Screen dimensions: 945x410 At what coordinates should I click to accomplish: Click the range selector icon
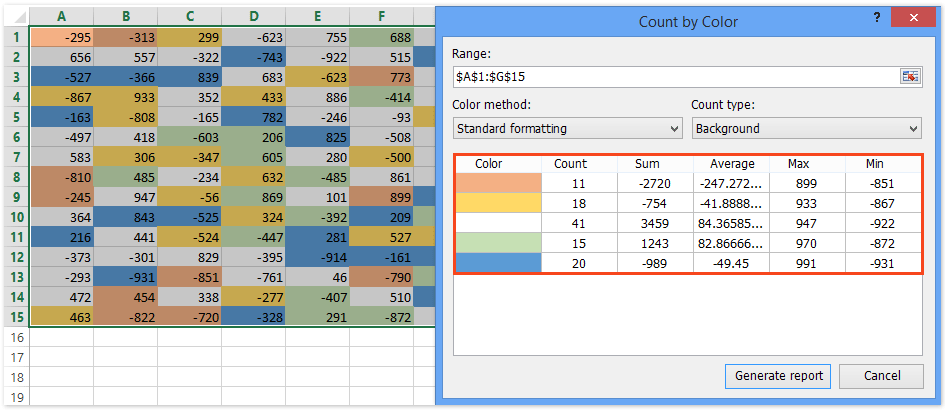click(x=909, y=76)
